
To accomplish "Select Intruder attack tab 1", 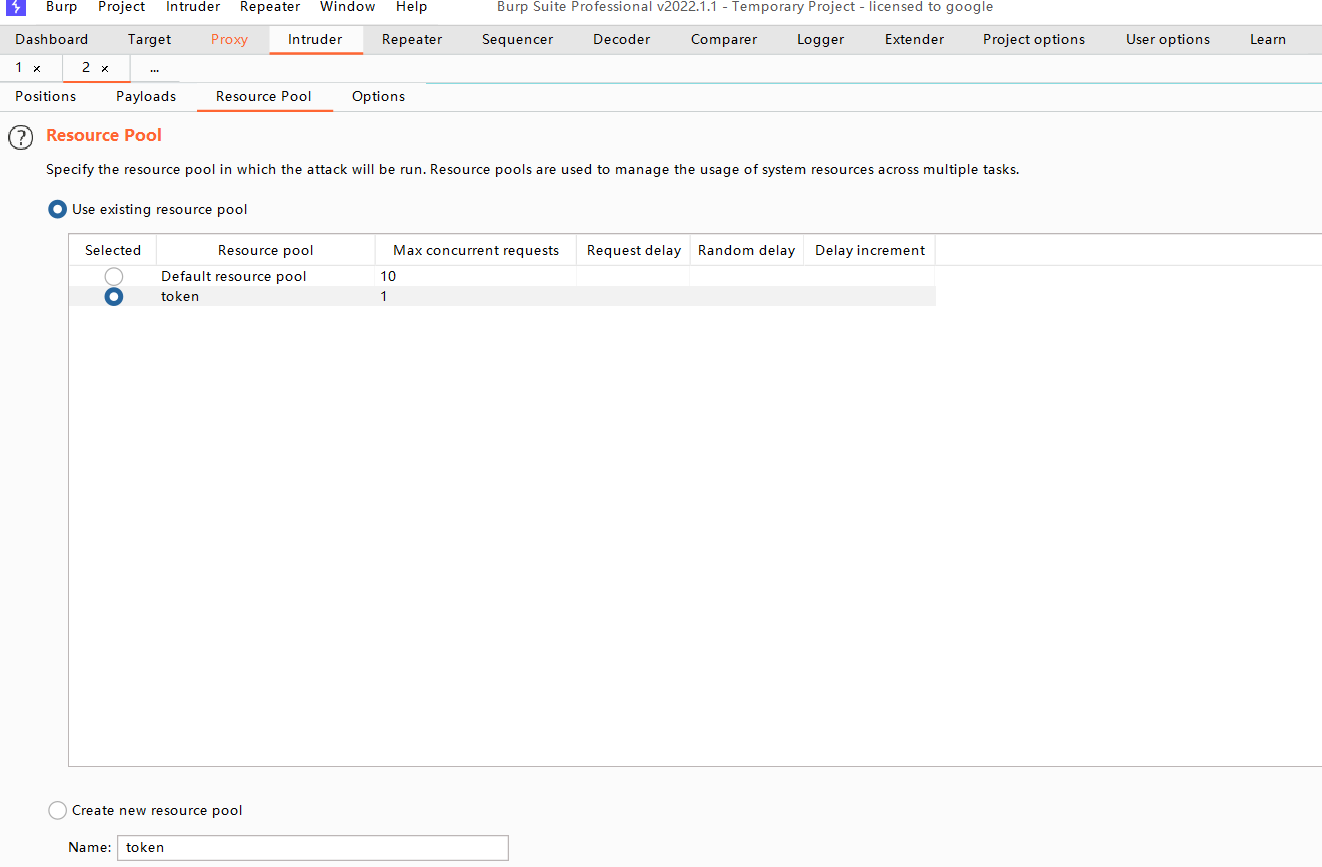I will point(18,68).
